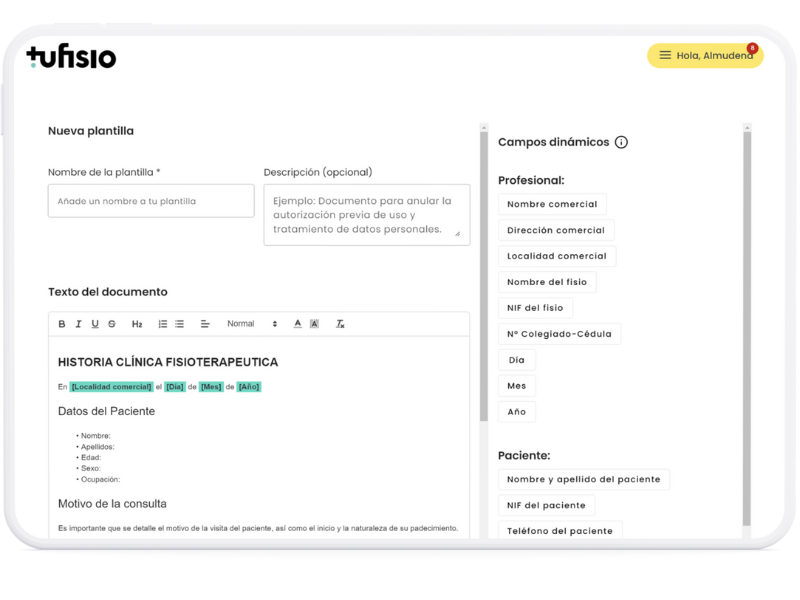Underline the selected text
The width and height of the screenshot is (800, 600).
(x=95, y=324)
